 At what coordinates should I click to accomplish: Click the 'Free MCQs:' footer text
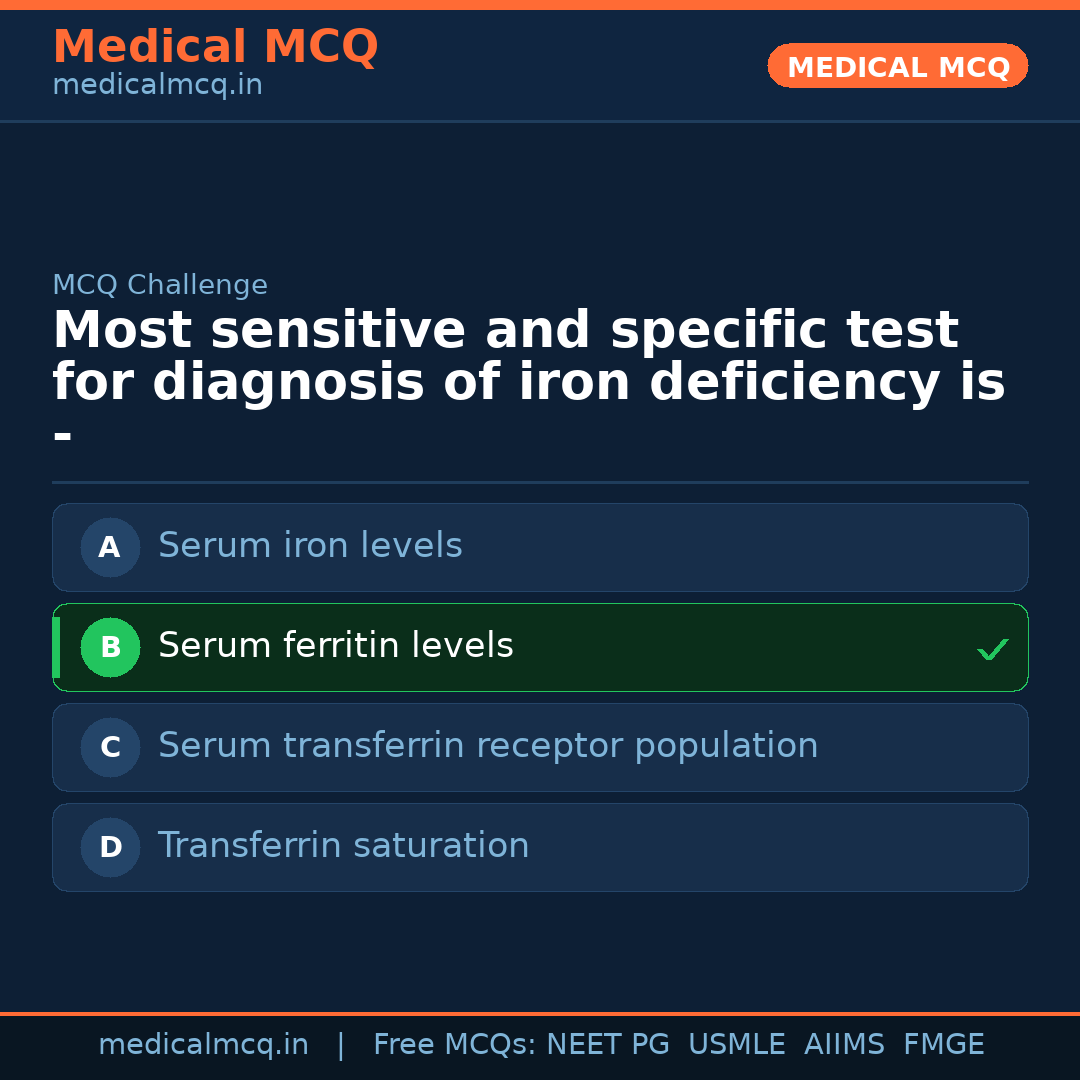[455, 1045]
